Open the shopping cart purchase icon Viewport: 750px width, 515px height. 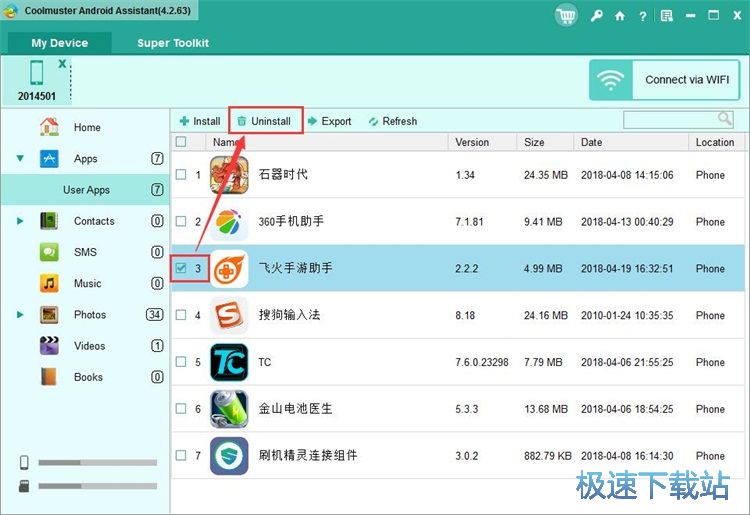566,16
